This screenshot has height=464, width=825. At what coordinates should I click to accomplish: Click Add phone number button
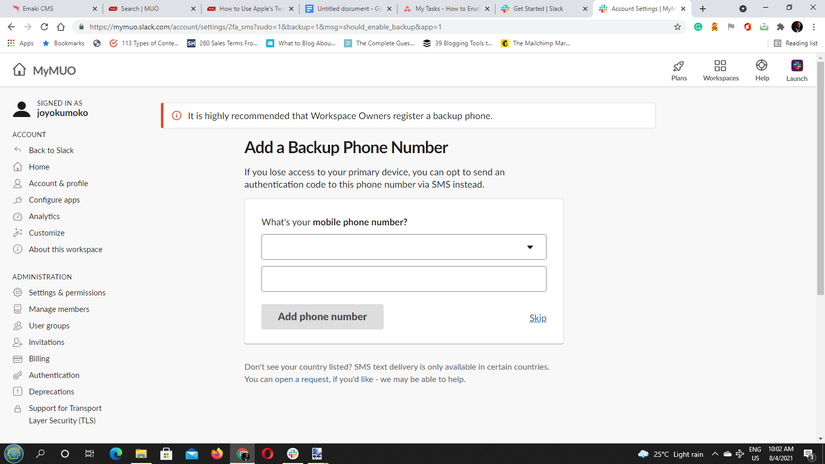click(322, 317)
